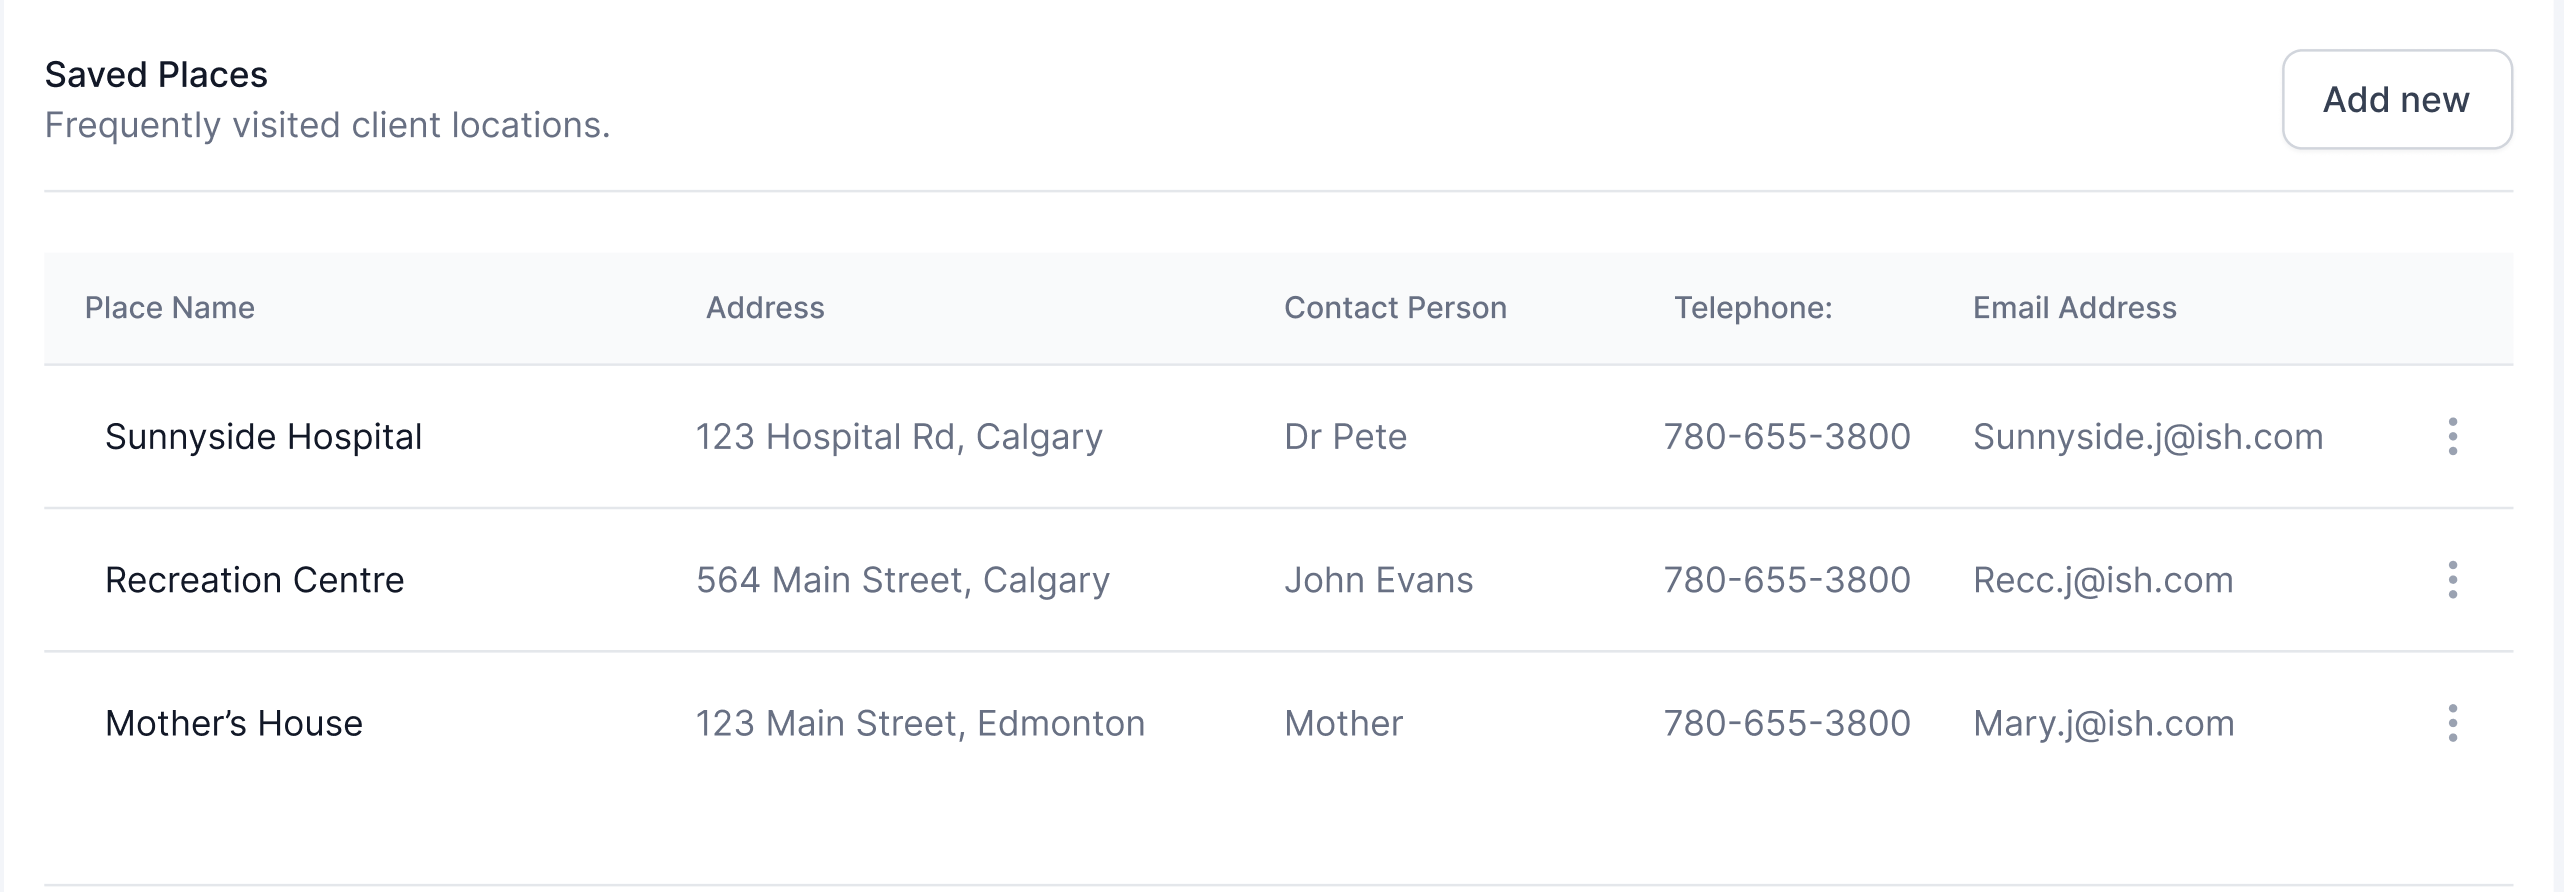Screen dimensions: 2564x892
Task: Click the email Recc.j@ish.com
Action: 2102,580
